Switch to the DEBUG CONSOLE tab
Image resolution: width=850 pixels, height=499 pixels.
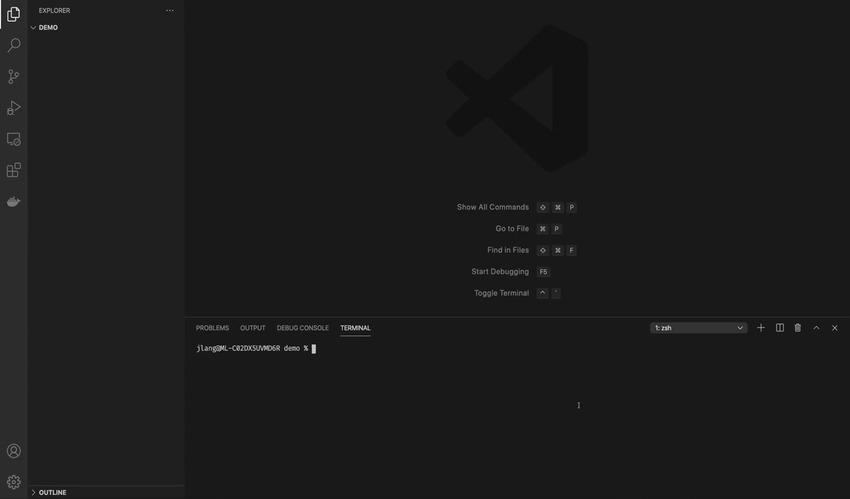(x=302, y=328)
